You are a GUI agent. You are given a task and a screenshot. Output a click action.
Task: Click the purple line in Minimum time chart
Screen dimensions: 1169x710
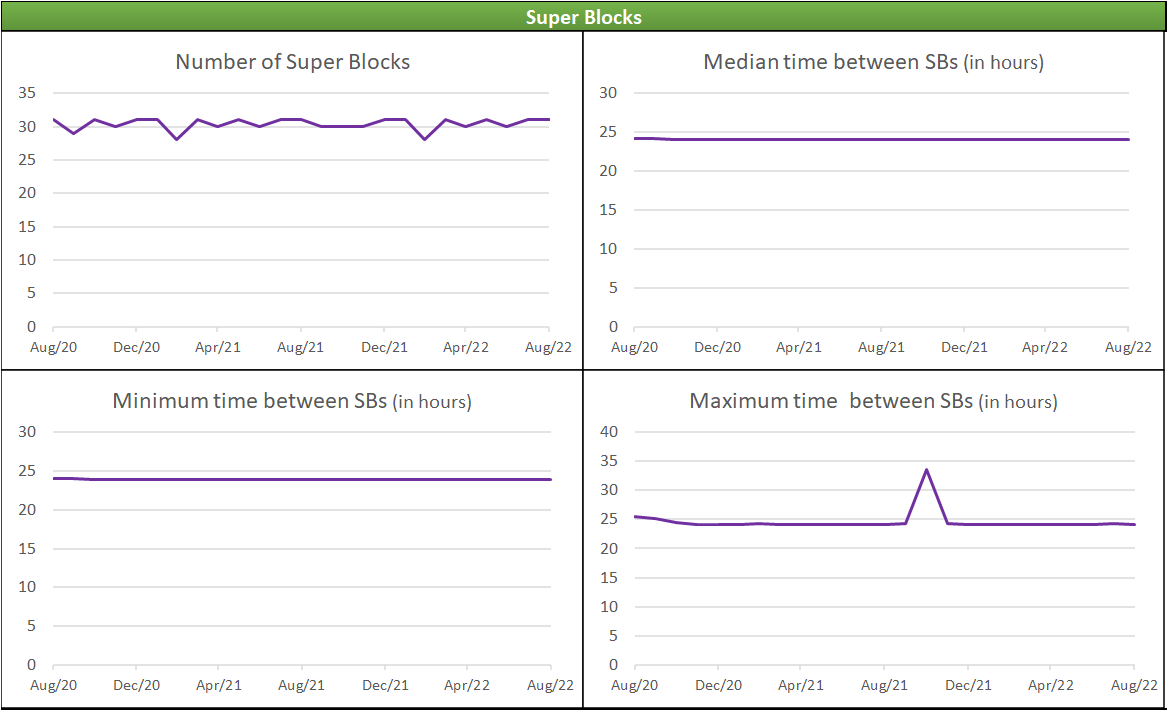(x=302, y=479)
